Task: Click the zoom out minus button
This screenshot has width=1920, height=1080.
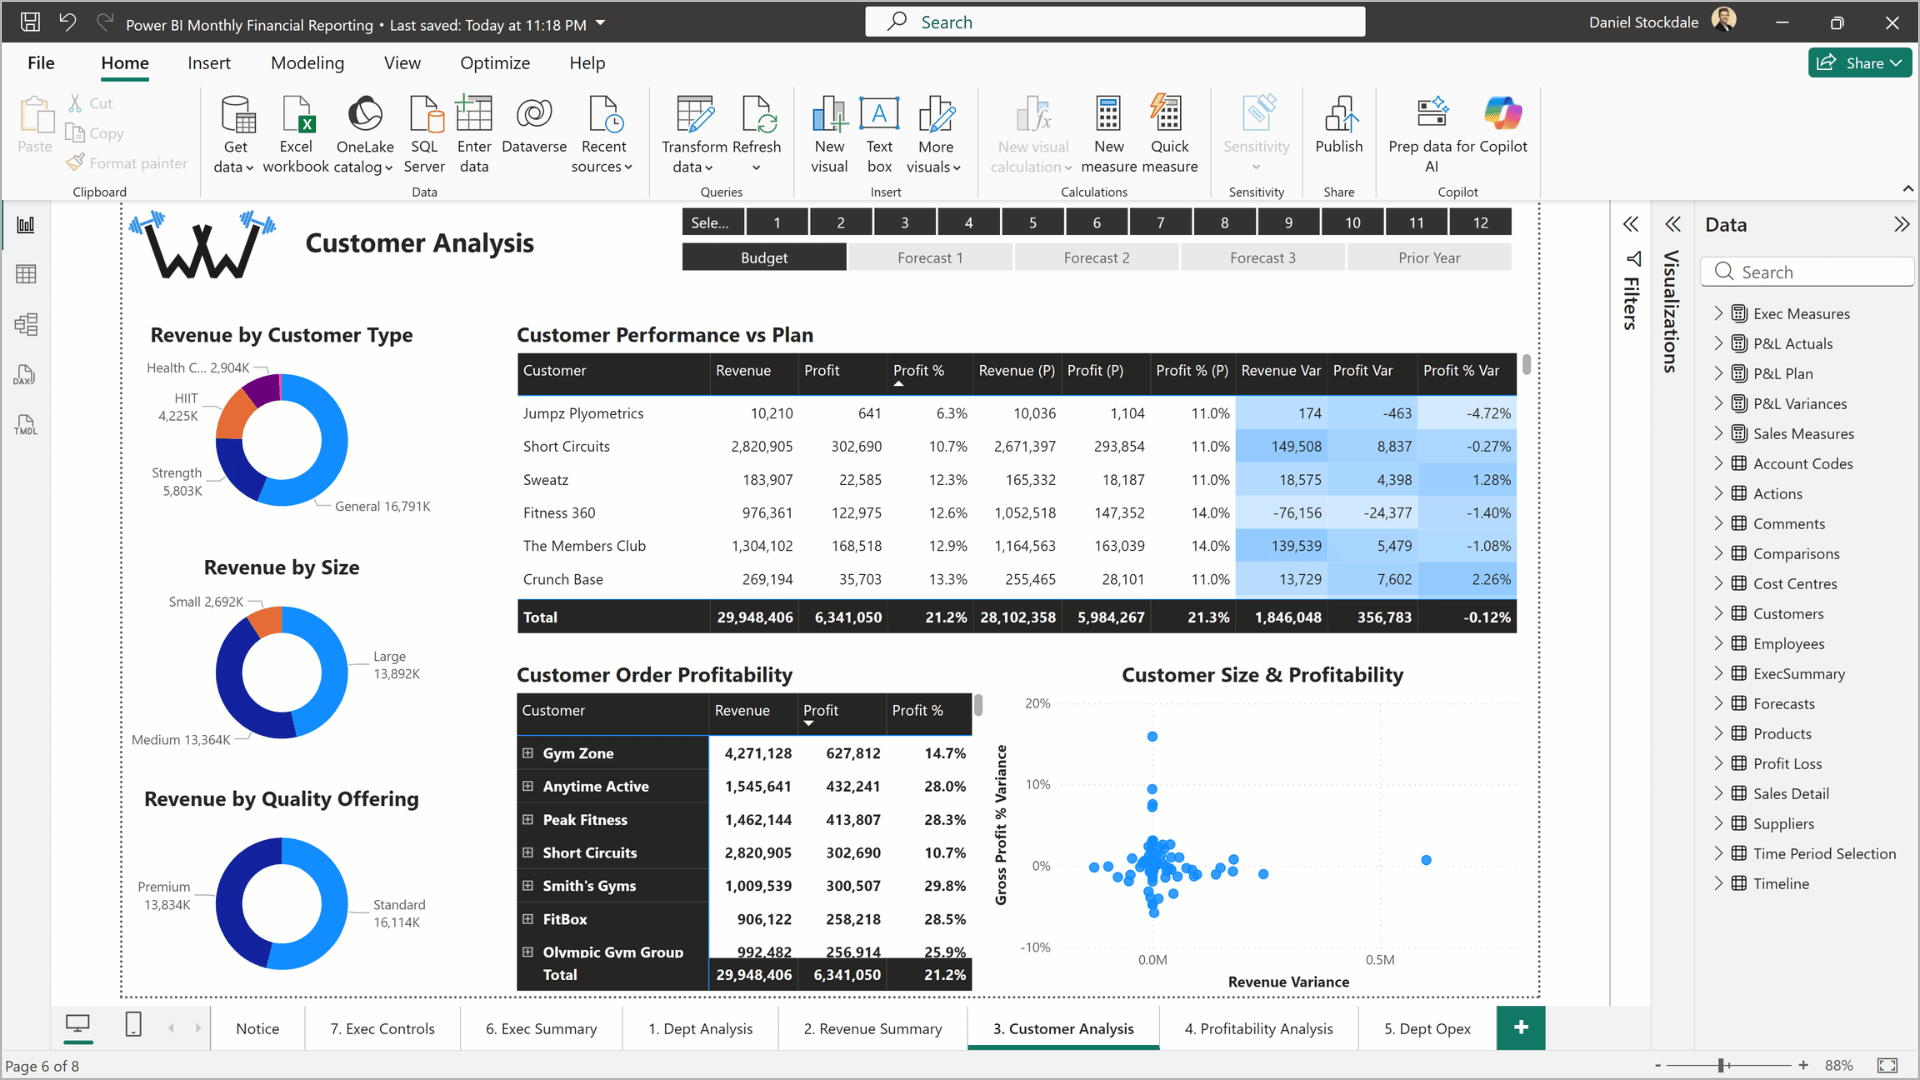Action: 1658,1065
